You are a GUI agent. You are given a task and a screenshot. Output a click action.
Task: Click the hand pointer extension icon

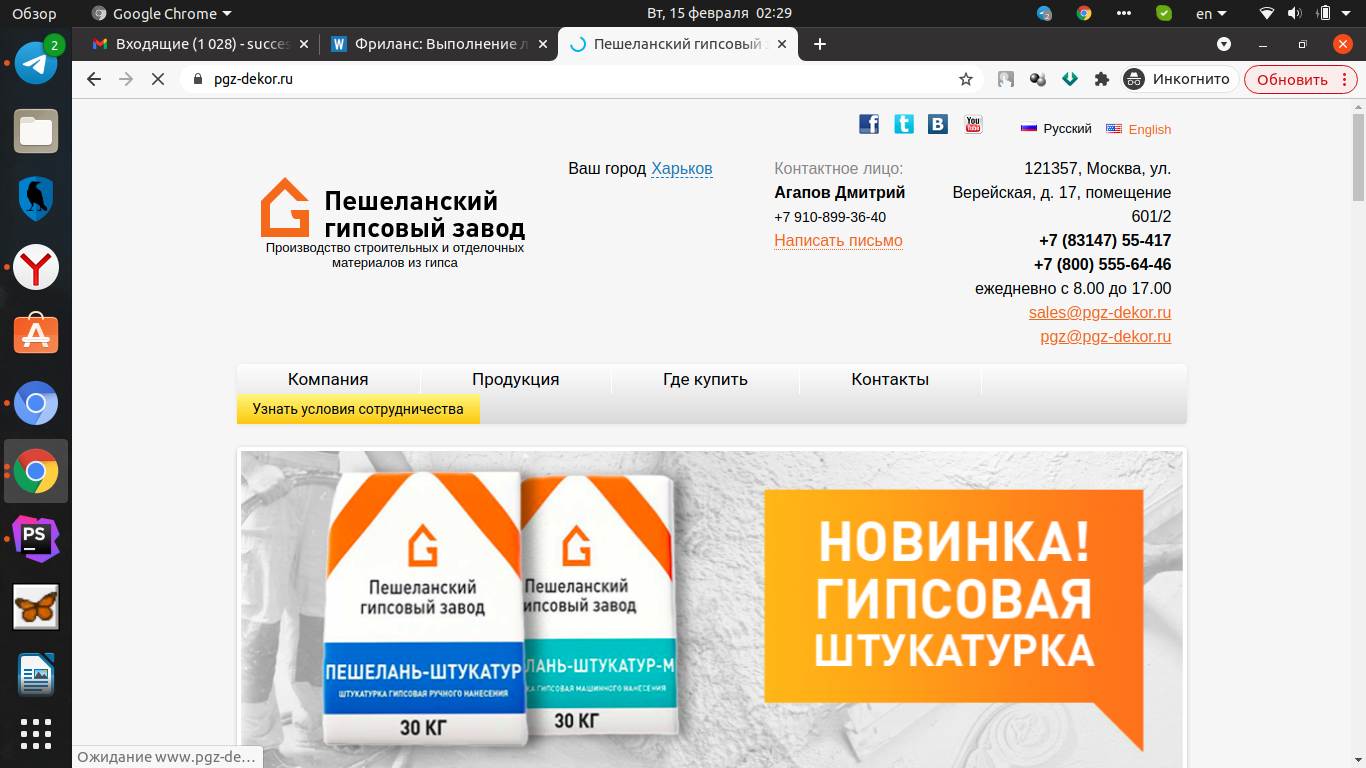click(x=1006, y=79)
